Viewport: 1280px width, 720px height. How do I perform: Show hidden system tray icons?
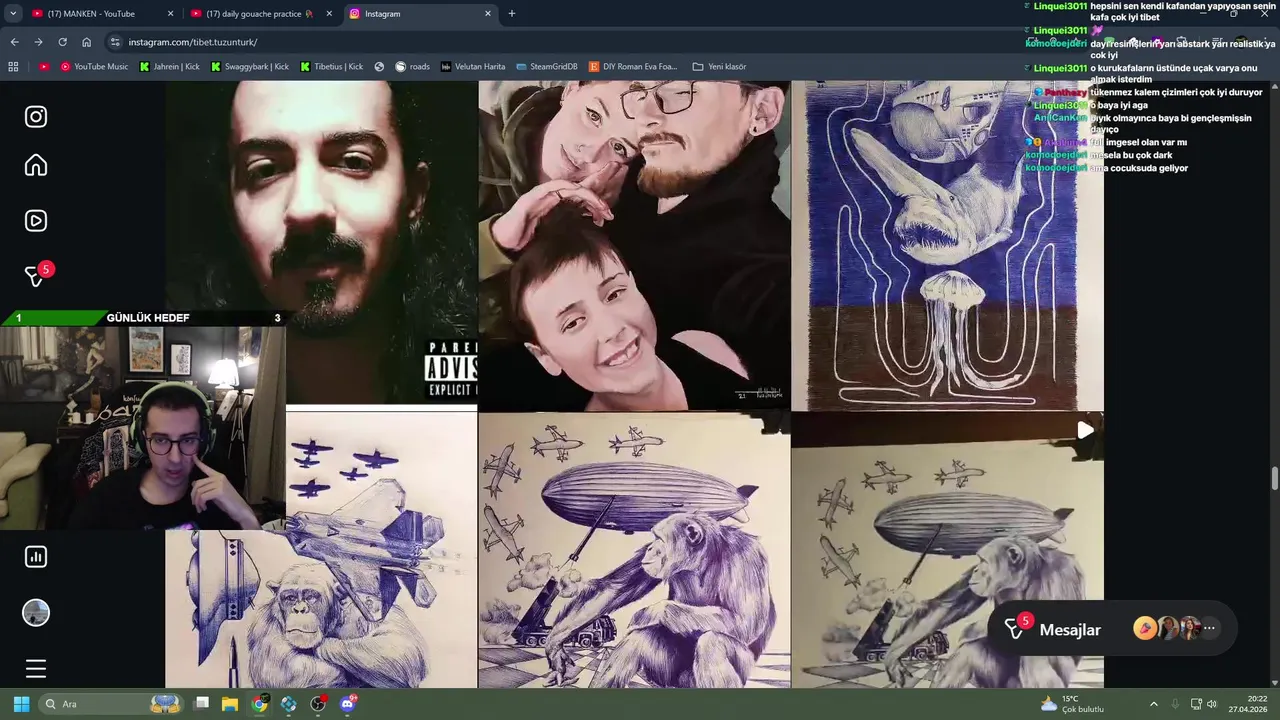(x=1153, y=704)
